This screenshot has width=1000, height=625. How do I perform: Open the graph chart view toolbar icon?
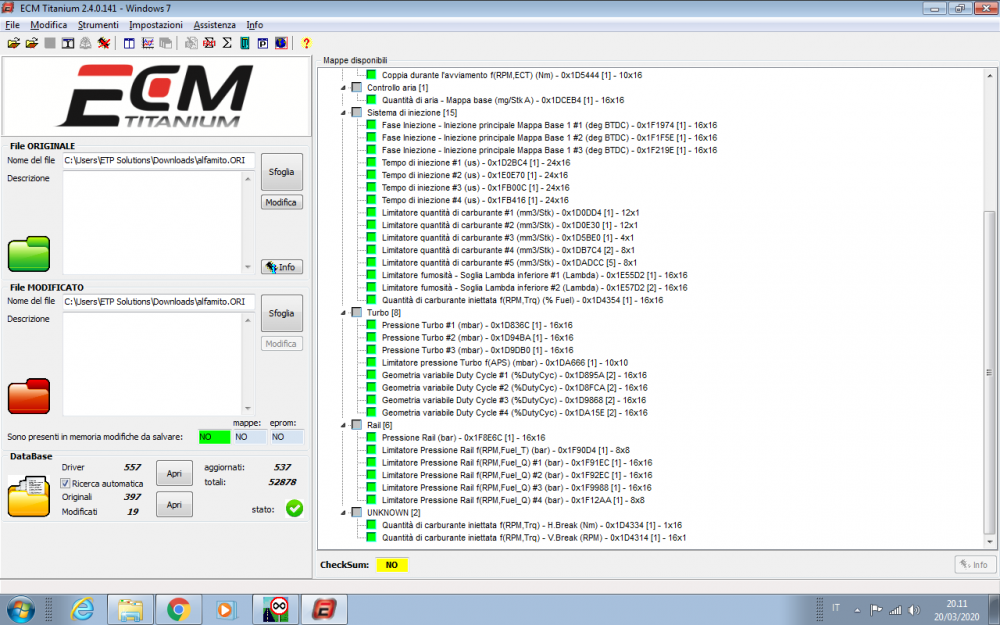coord(147,43)
